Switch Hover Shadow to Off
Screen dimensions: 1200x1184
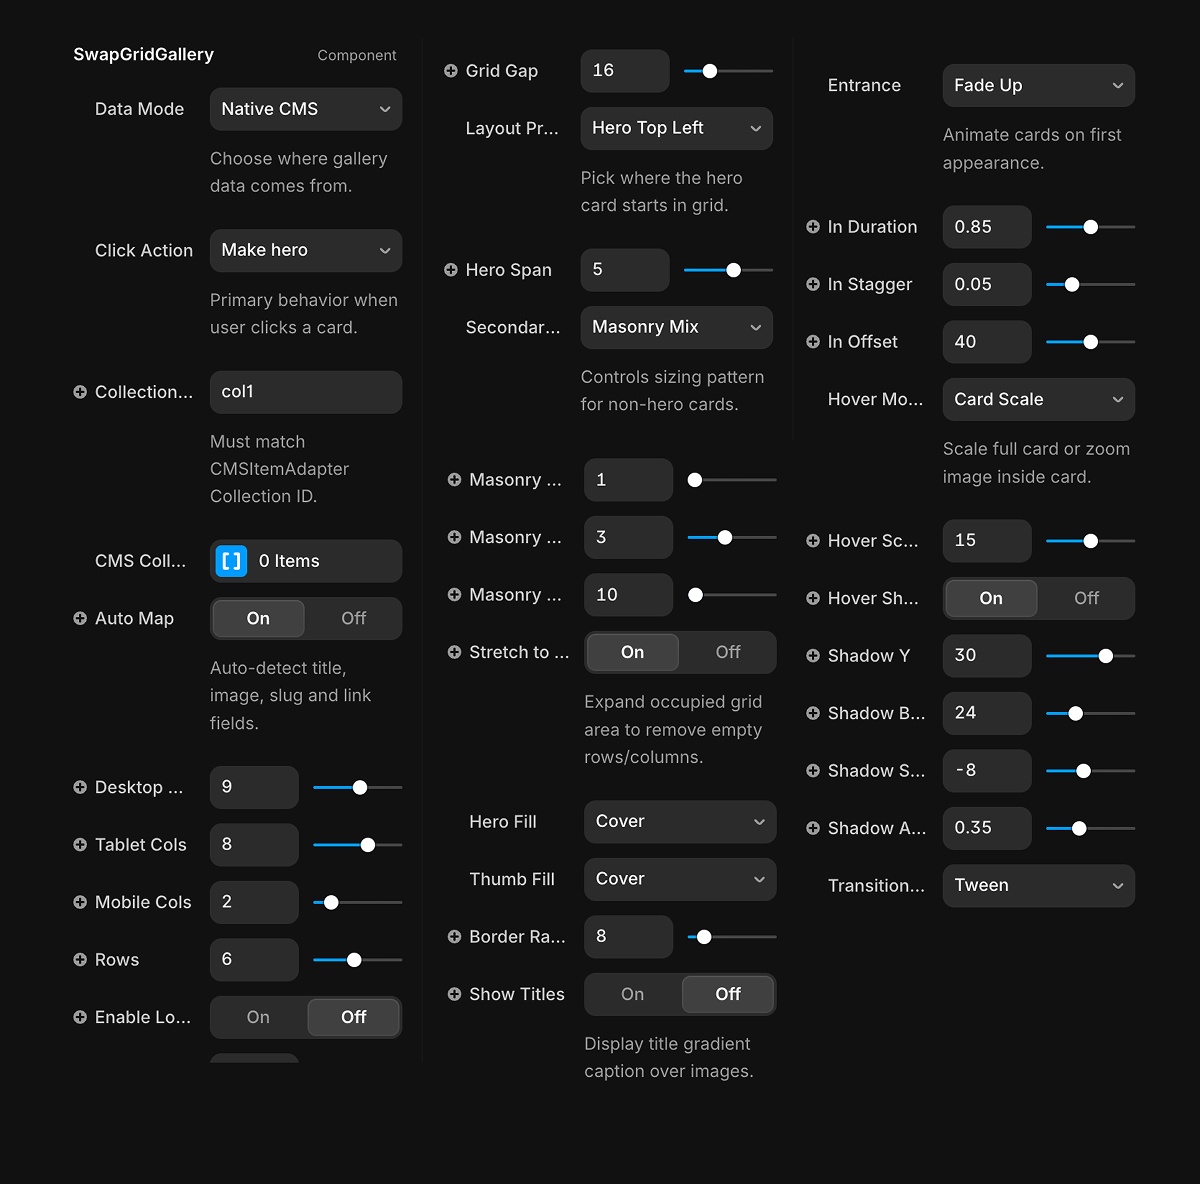[x=1086, y=598]
